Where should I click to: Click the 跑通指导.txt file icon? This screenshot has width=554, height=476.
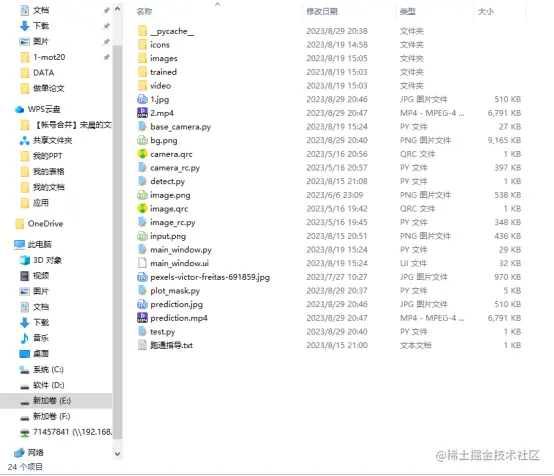[x=142, y=345]
